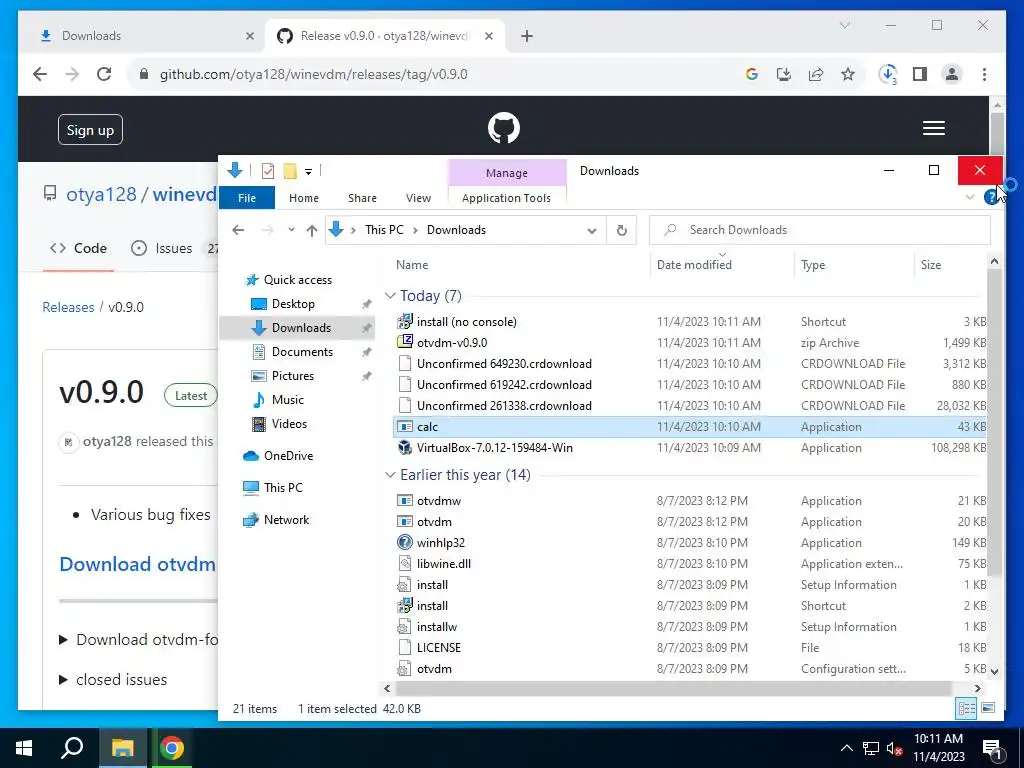Open Chrome three-dot menu

point(984,74)
